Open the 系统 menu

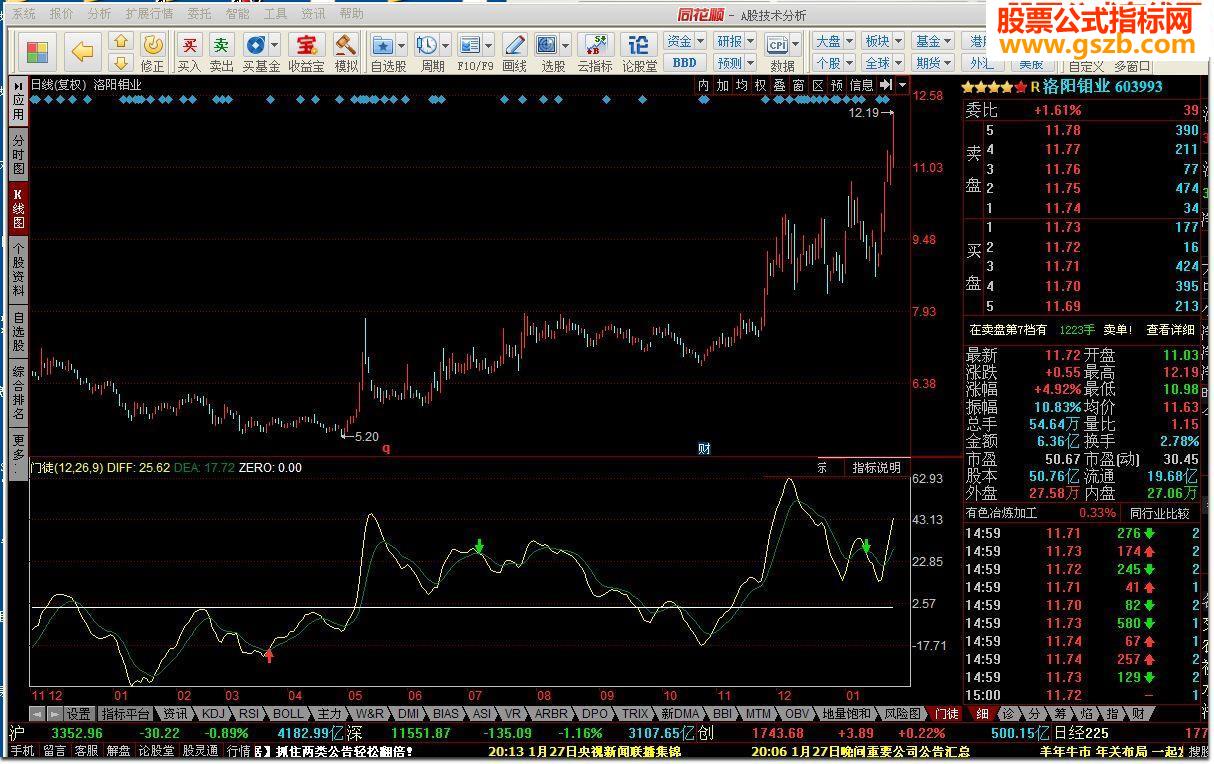click(24, 14)
